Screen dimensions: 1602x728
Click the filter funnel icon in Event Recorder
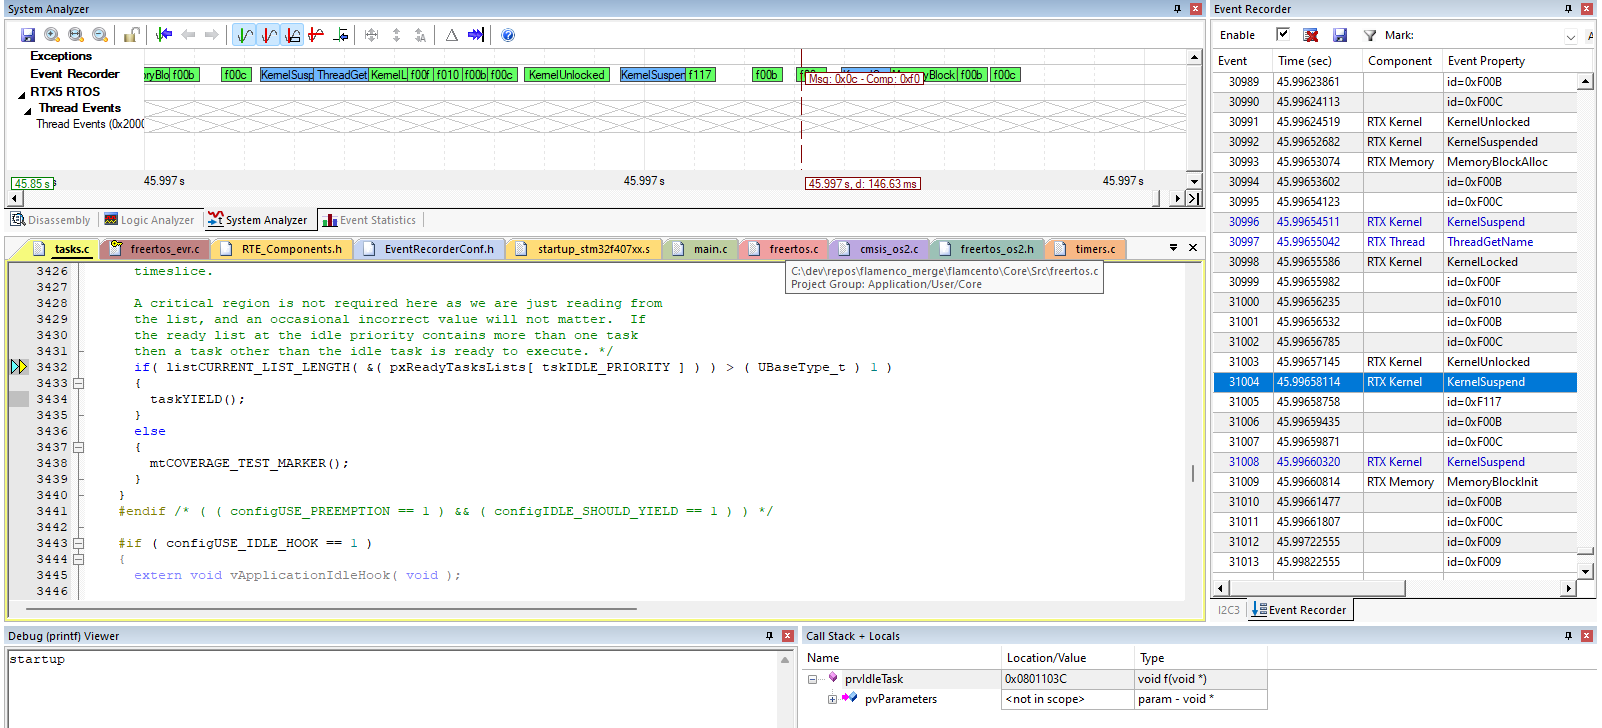point(1370,35)
